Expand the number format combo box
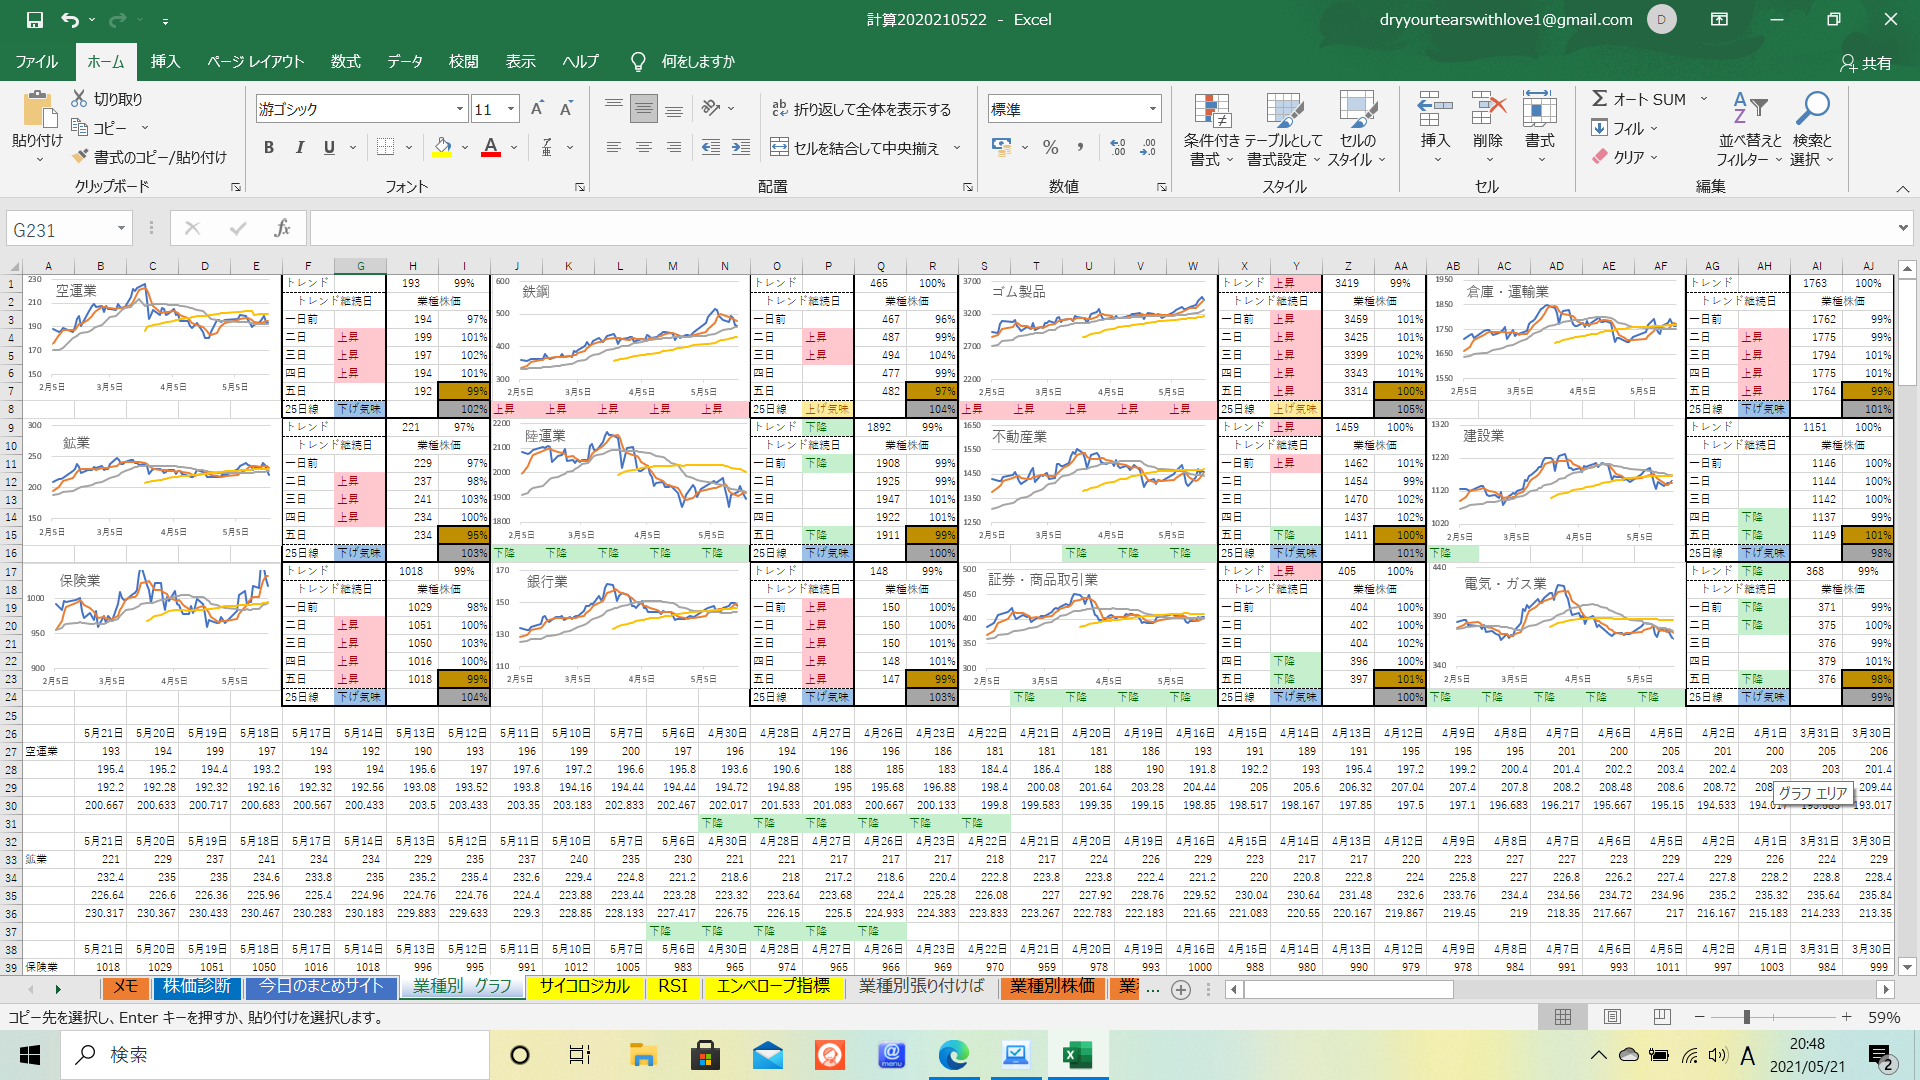 [1153, 109]
